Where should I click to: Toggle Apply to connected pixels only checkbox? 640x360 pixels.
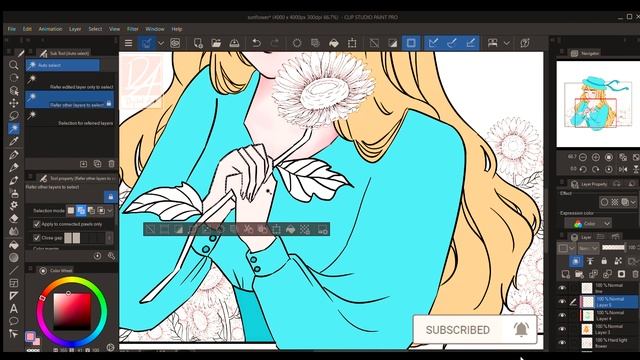point(37,224)
